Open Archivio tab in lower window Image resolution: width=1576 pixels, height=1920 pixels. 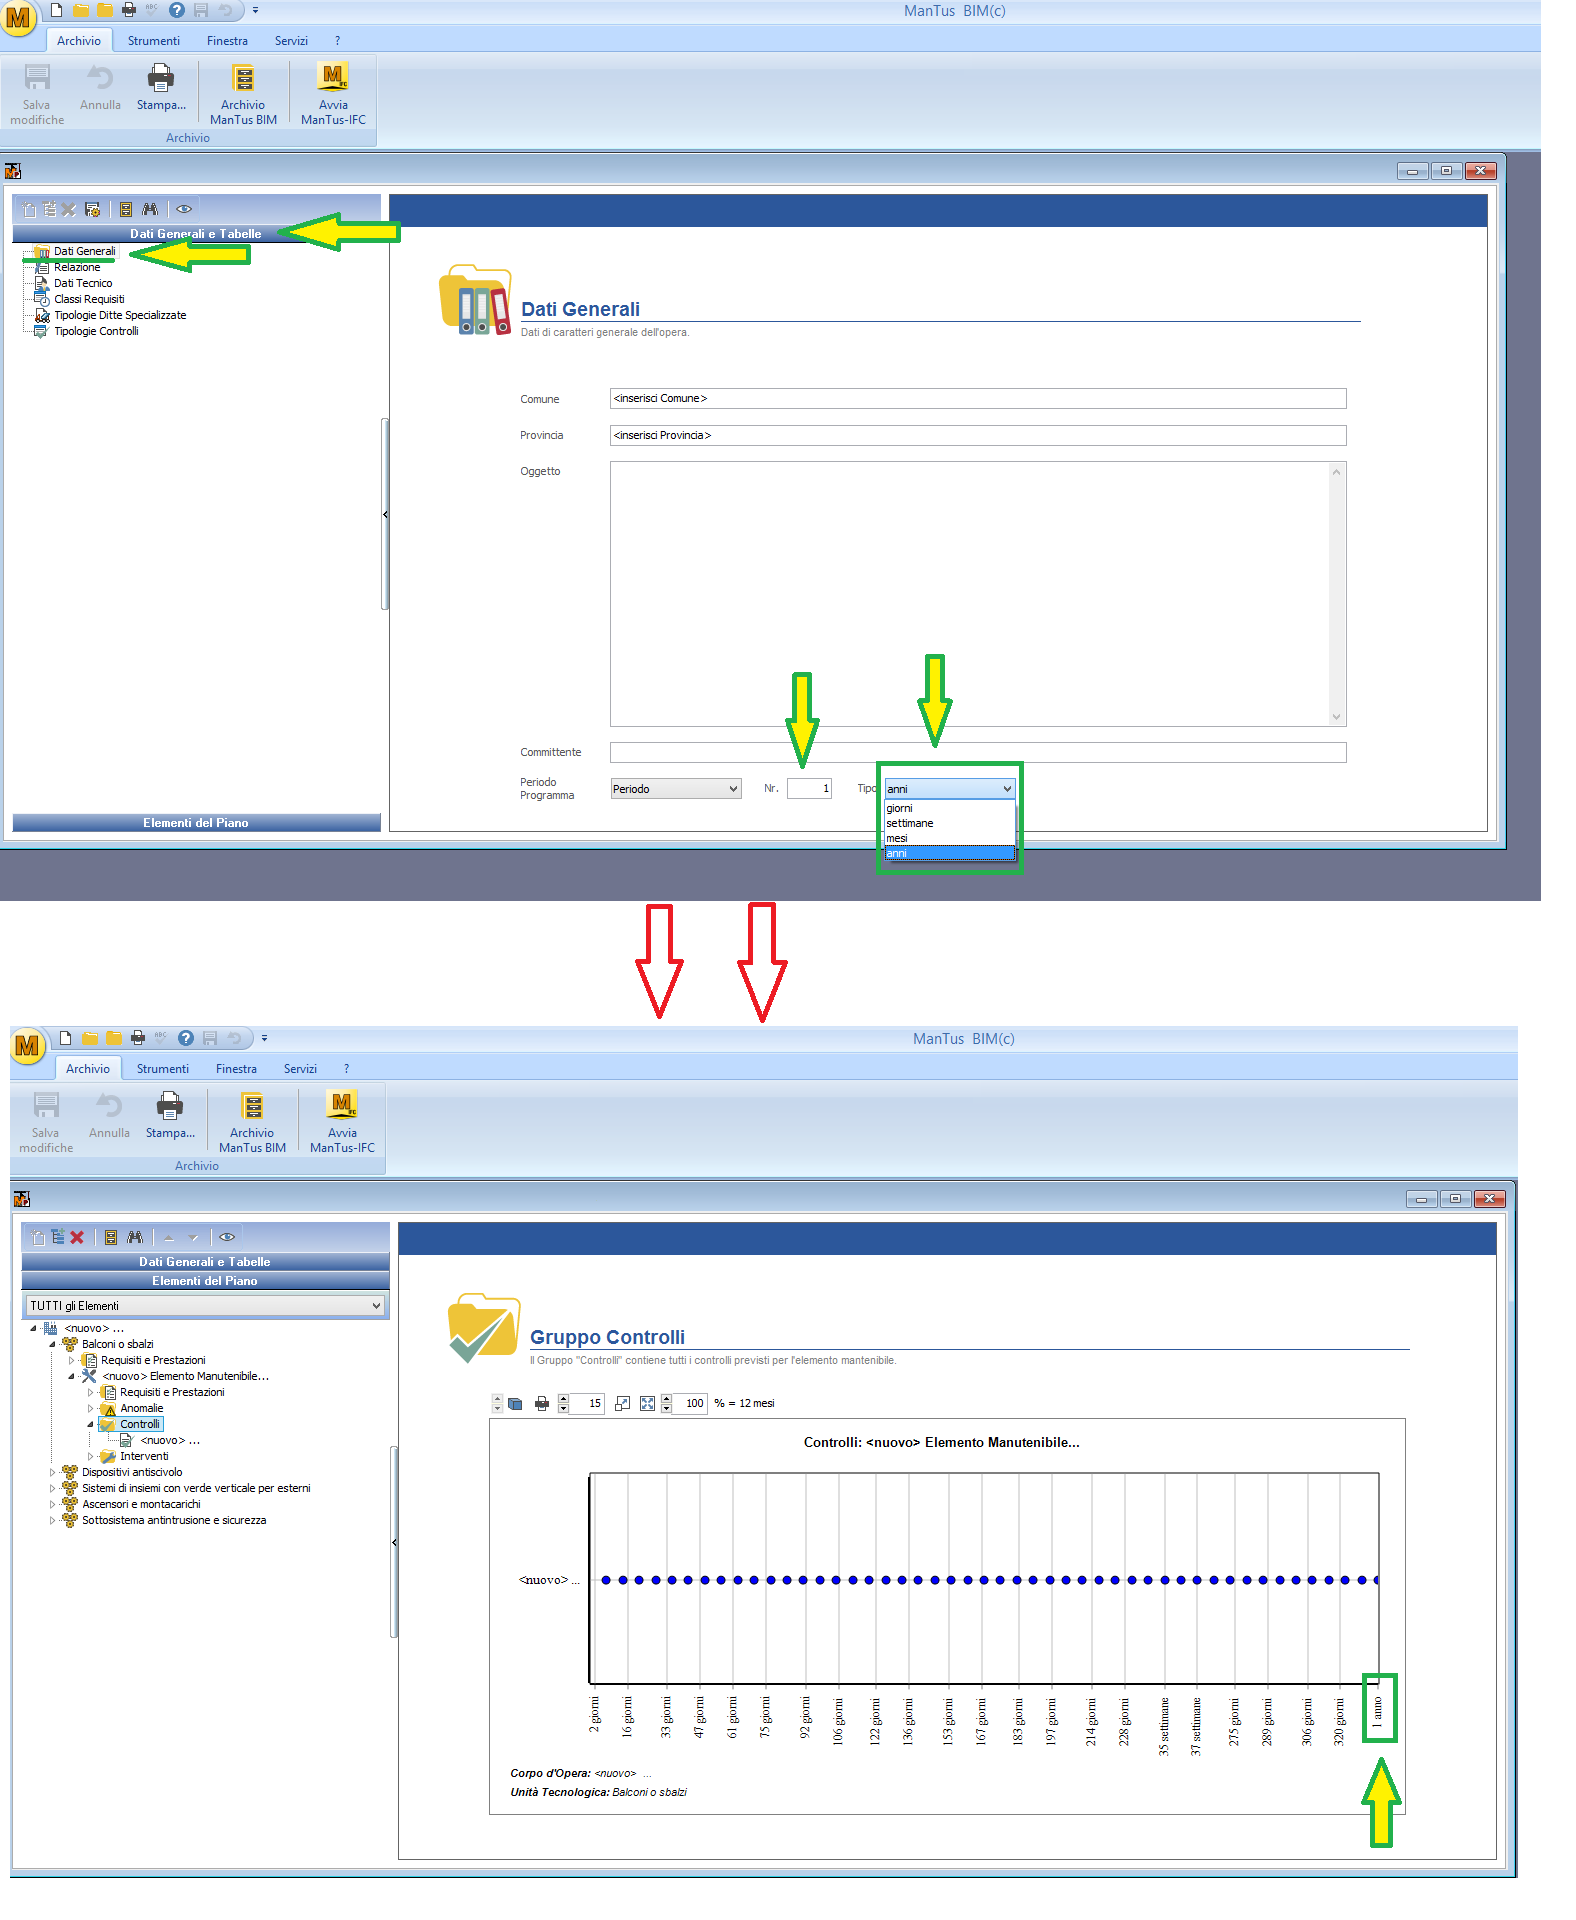tap(88, 1069)
